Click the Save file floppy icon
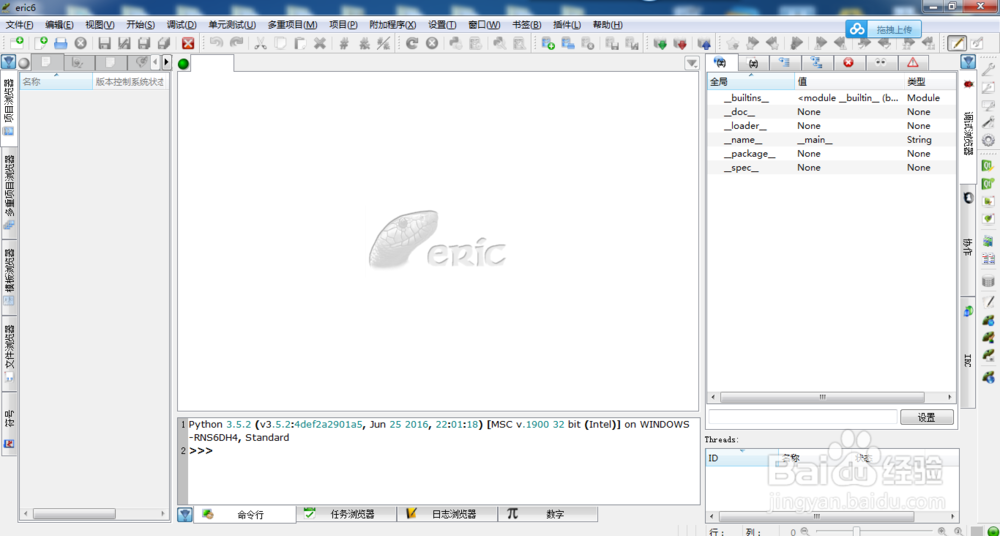This screenshot has height=536, width=1000. click(x=105, y=43)
